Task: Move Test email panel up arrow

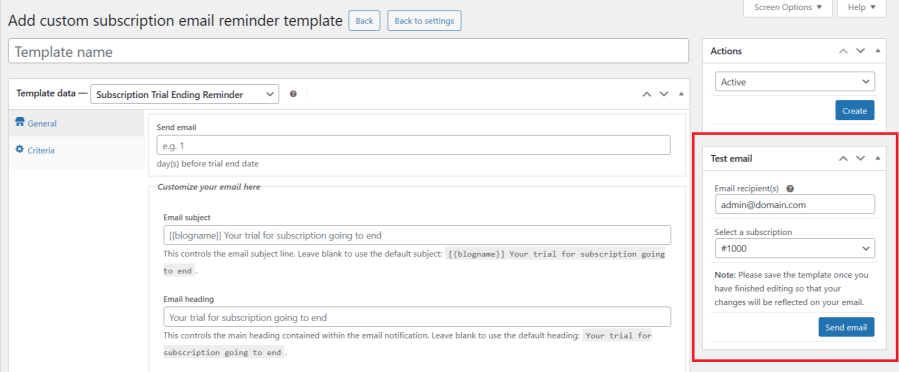Action: coord(843,158)
